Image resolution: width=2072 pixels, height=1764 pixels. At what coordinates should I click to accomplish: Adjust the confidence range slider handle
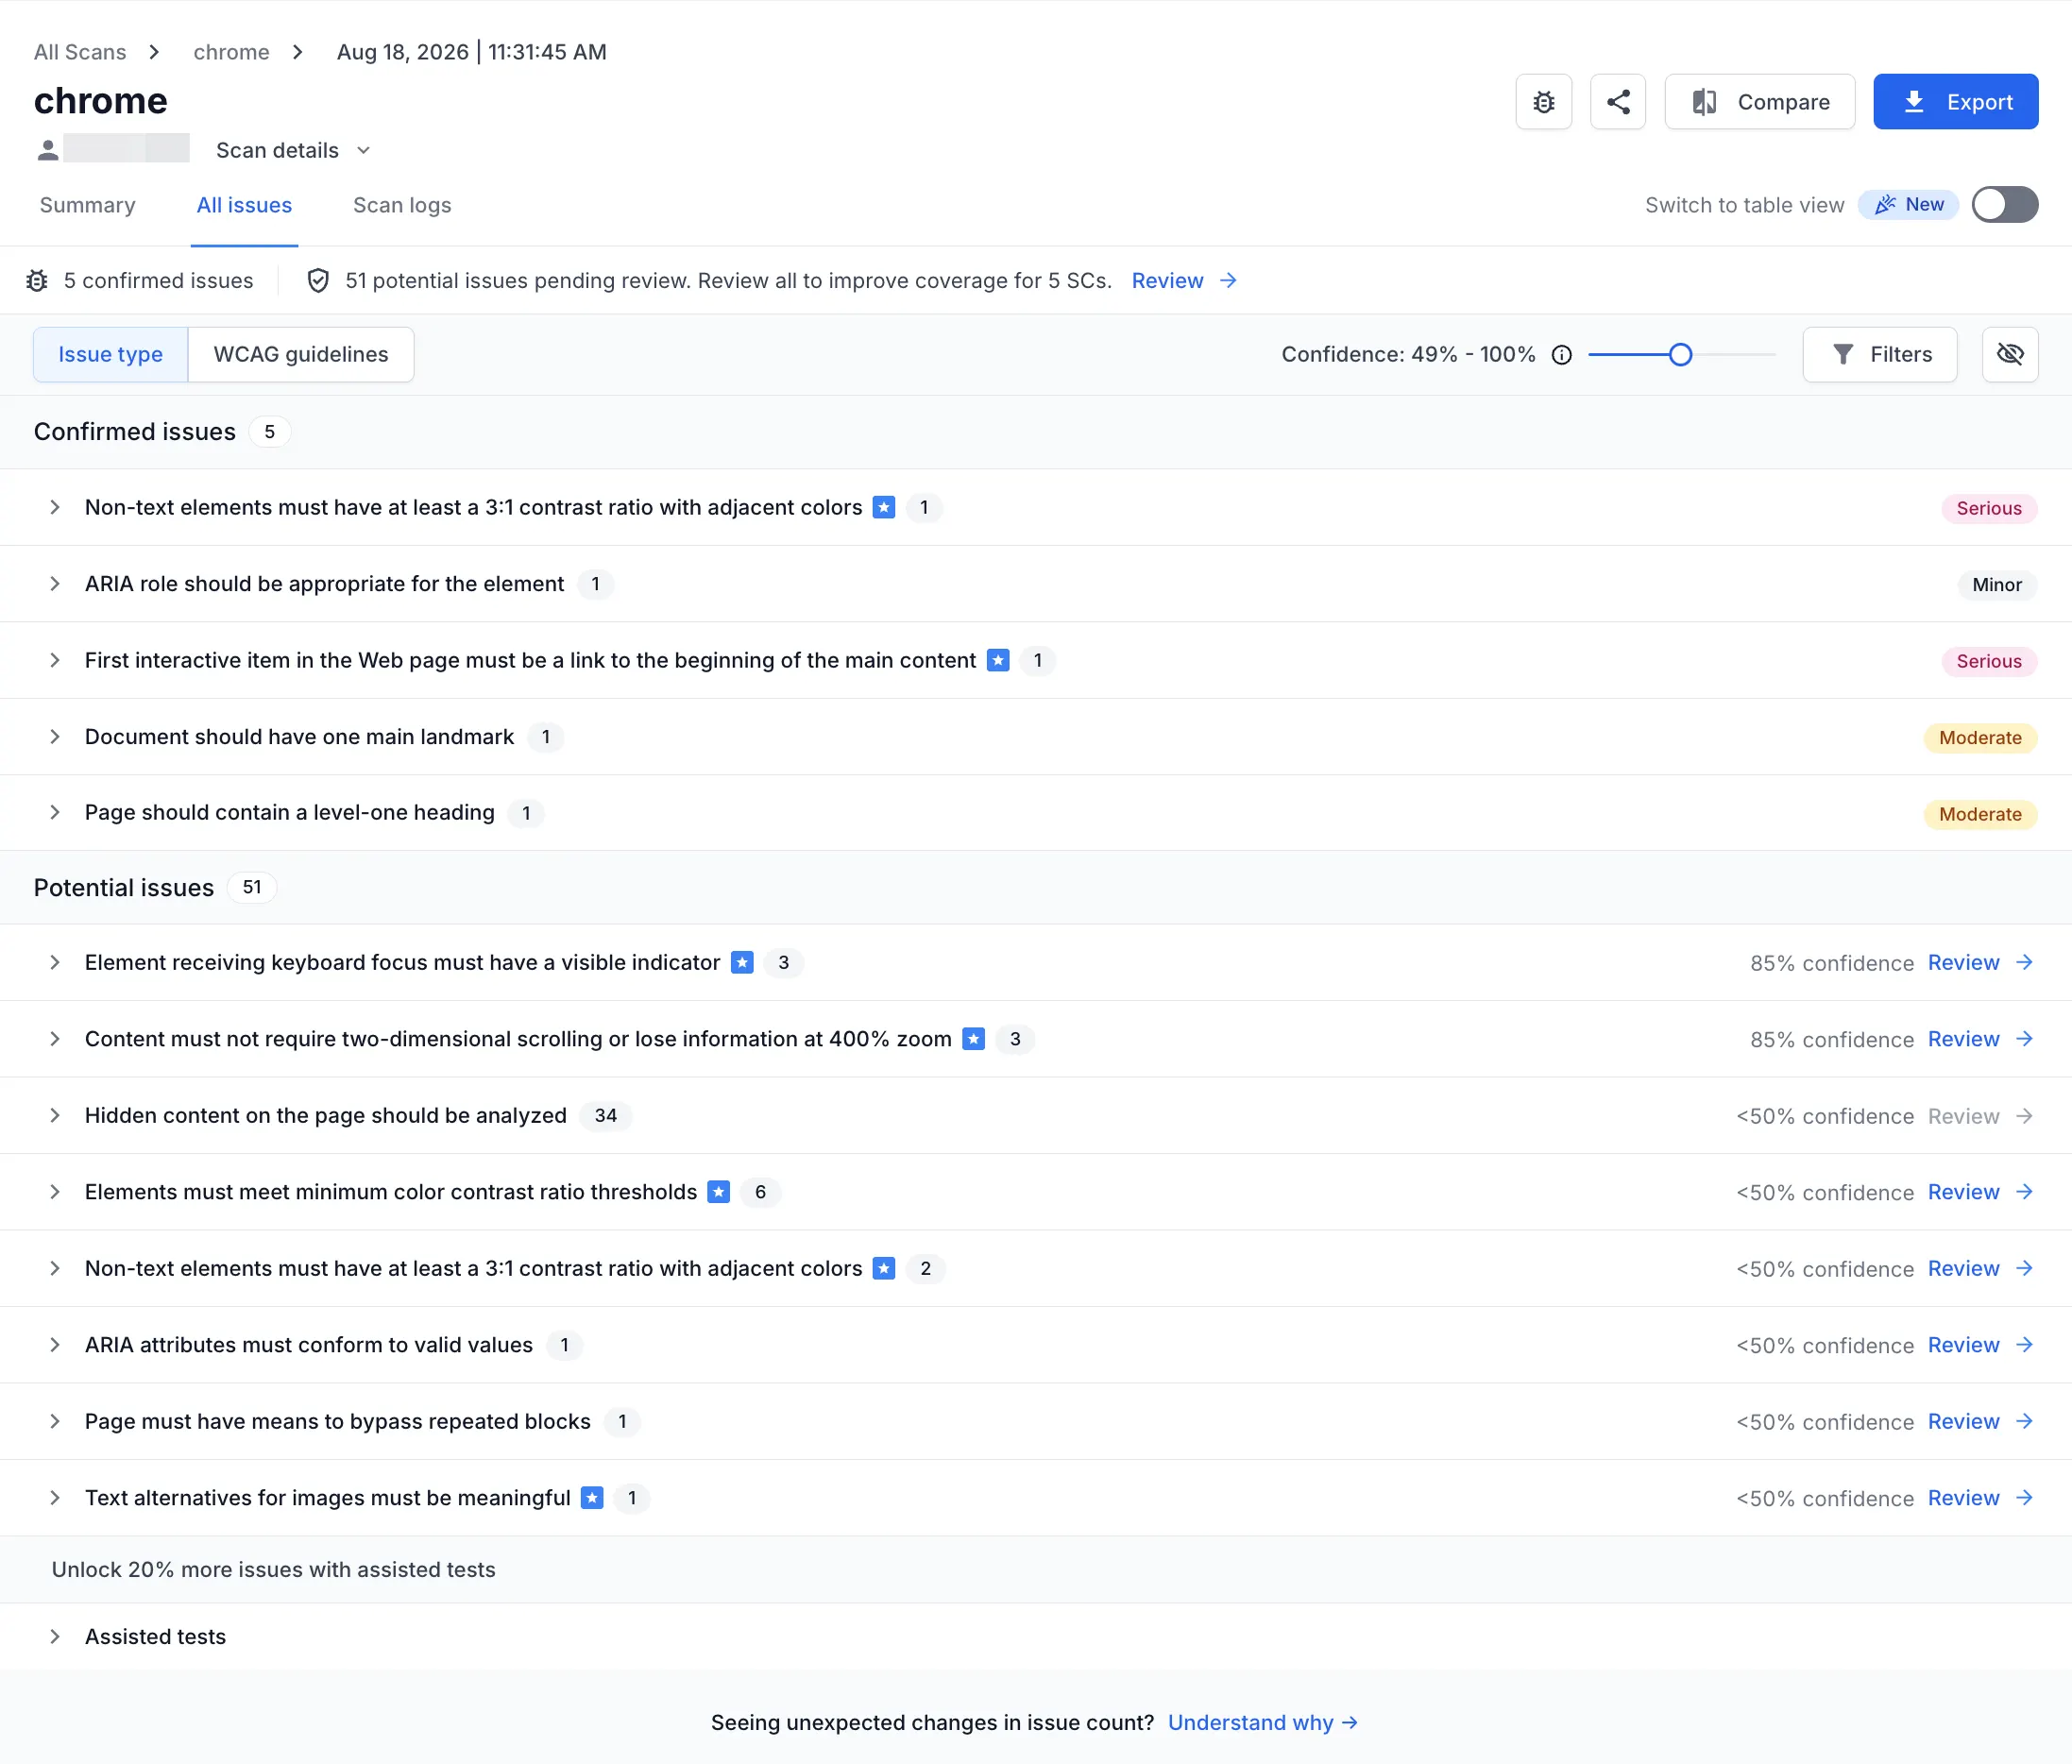tap(1680, 355)
